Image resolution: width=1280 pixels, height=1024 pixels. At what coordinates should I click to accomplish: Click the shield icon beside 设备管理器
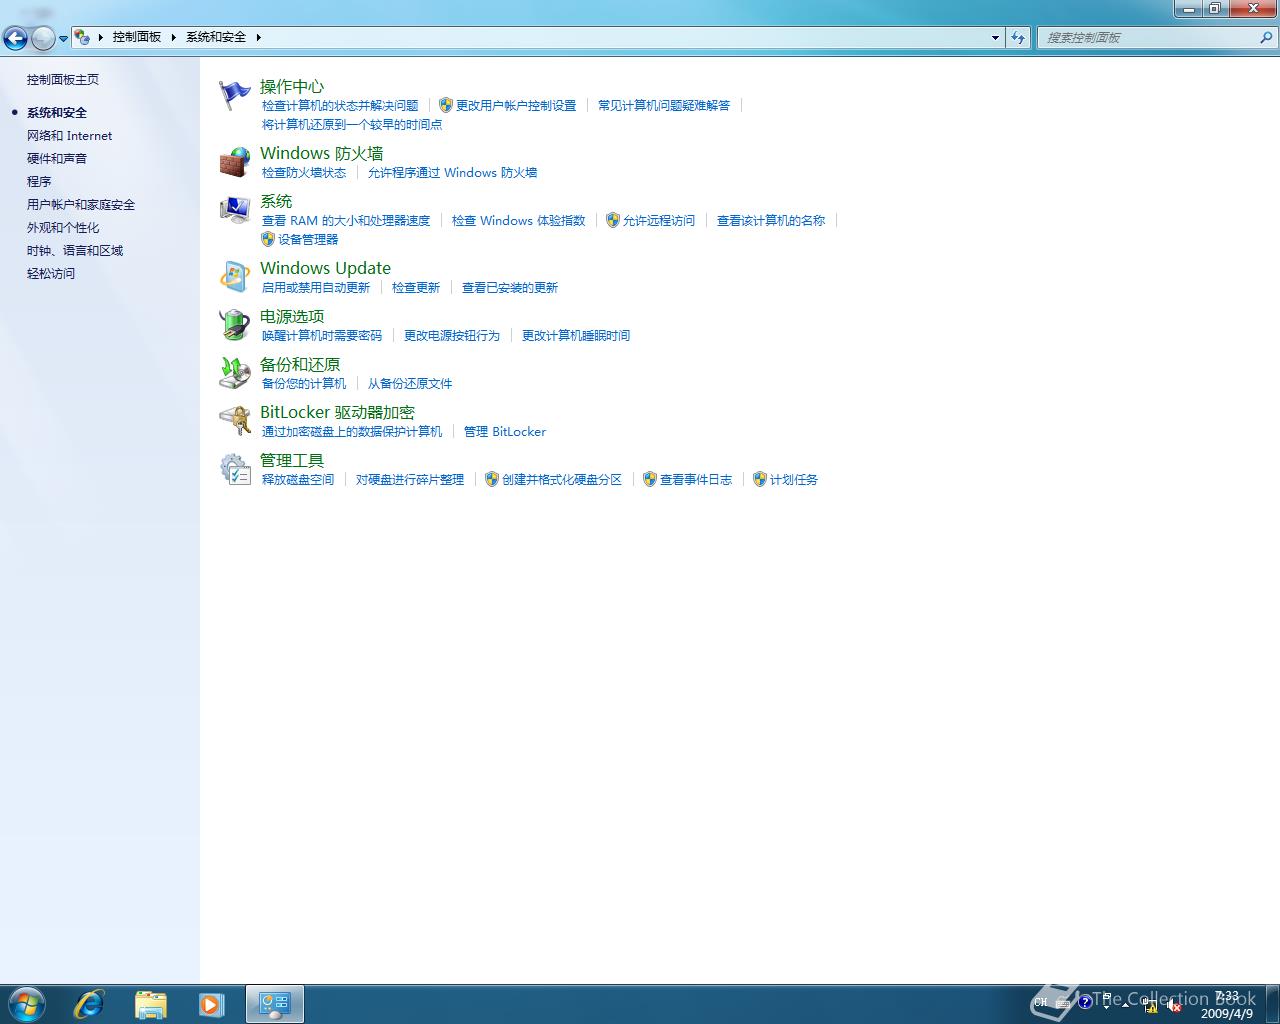(x=267, y=239)
